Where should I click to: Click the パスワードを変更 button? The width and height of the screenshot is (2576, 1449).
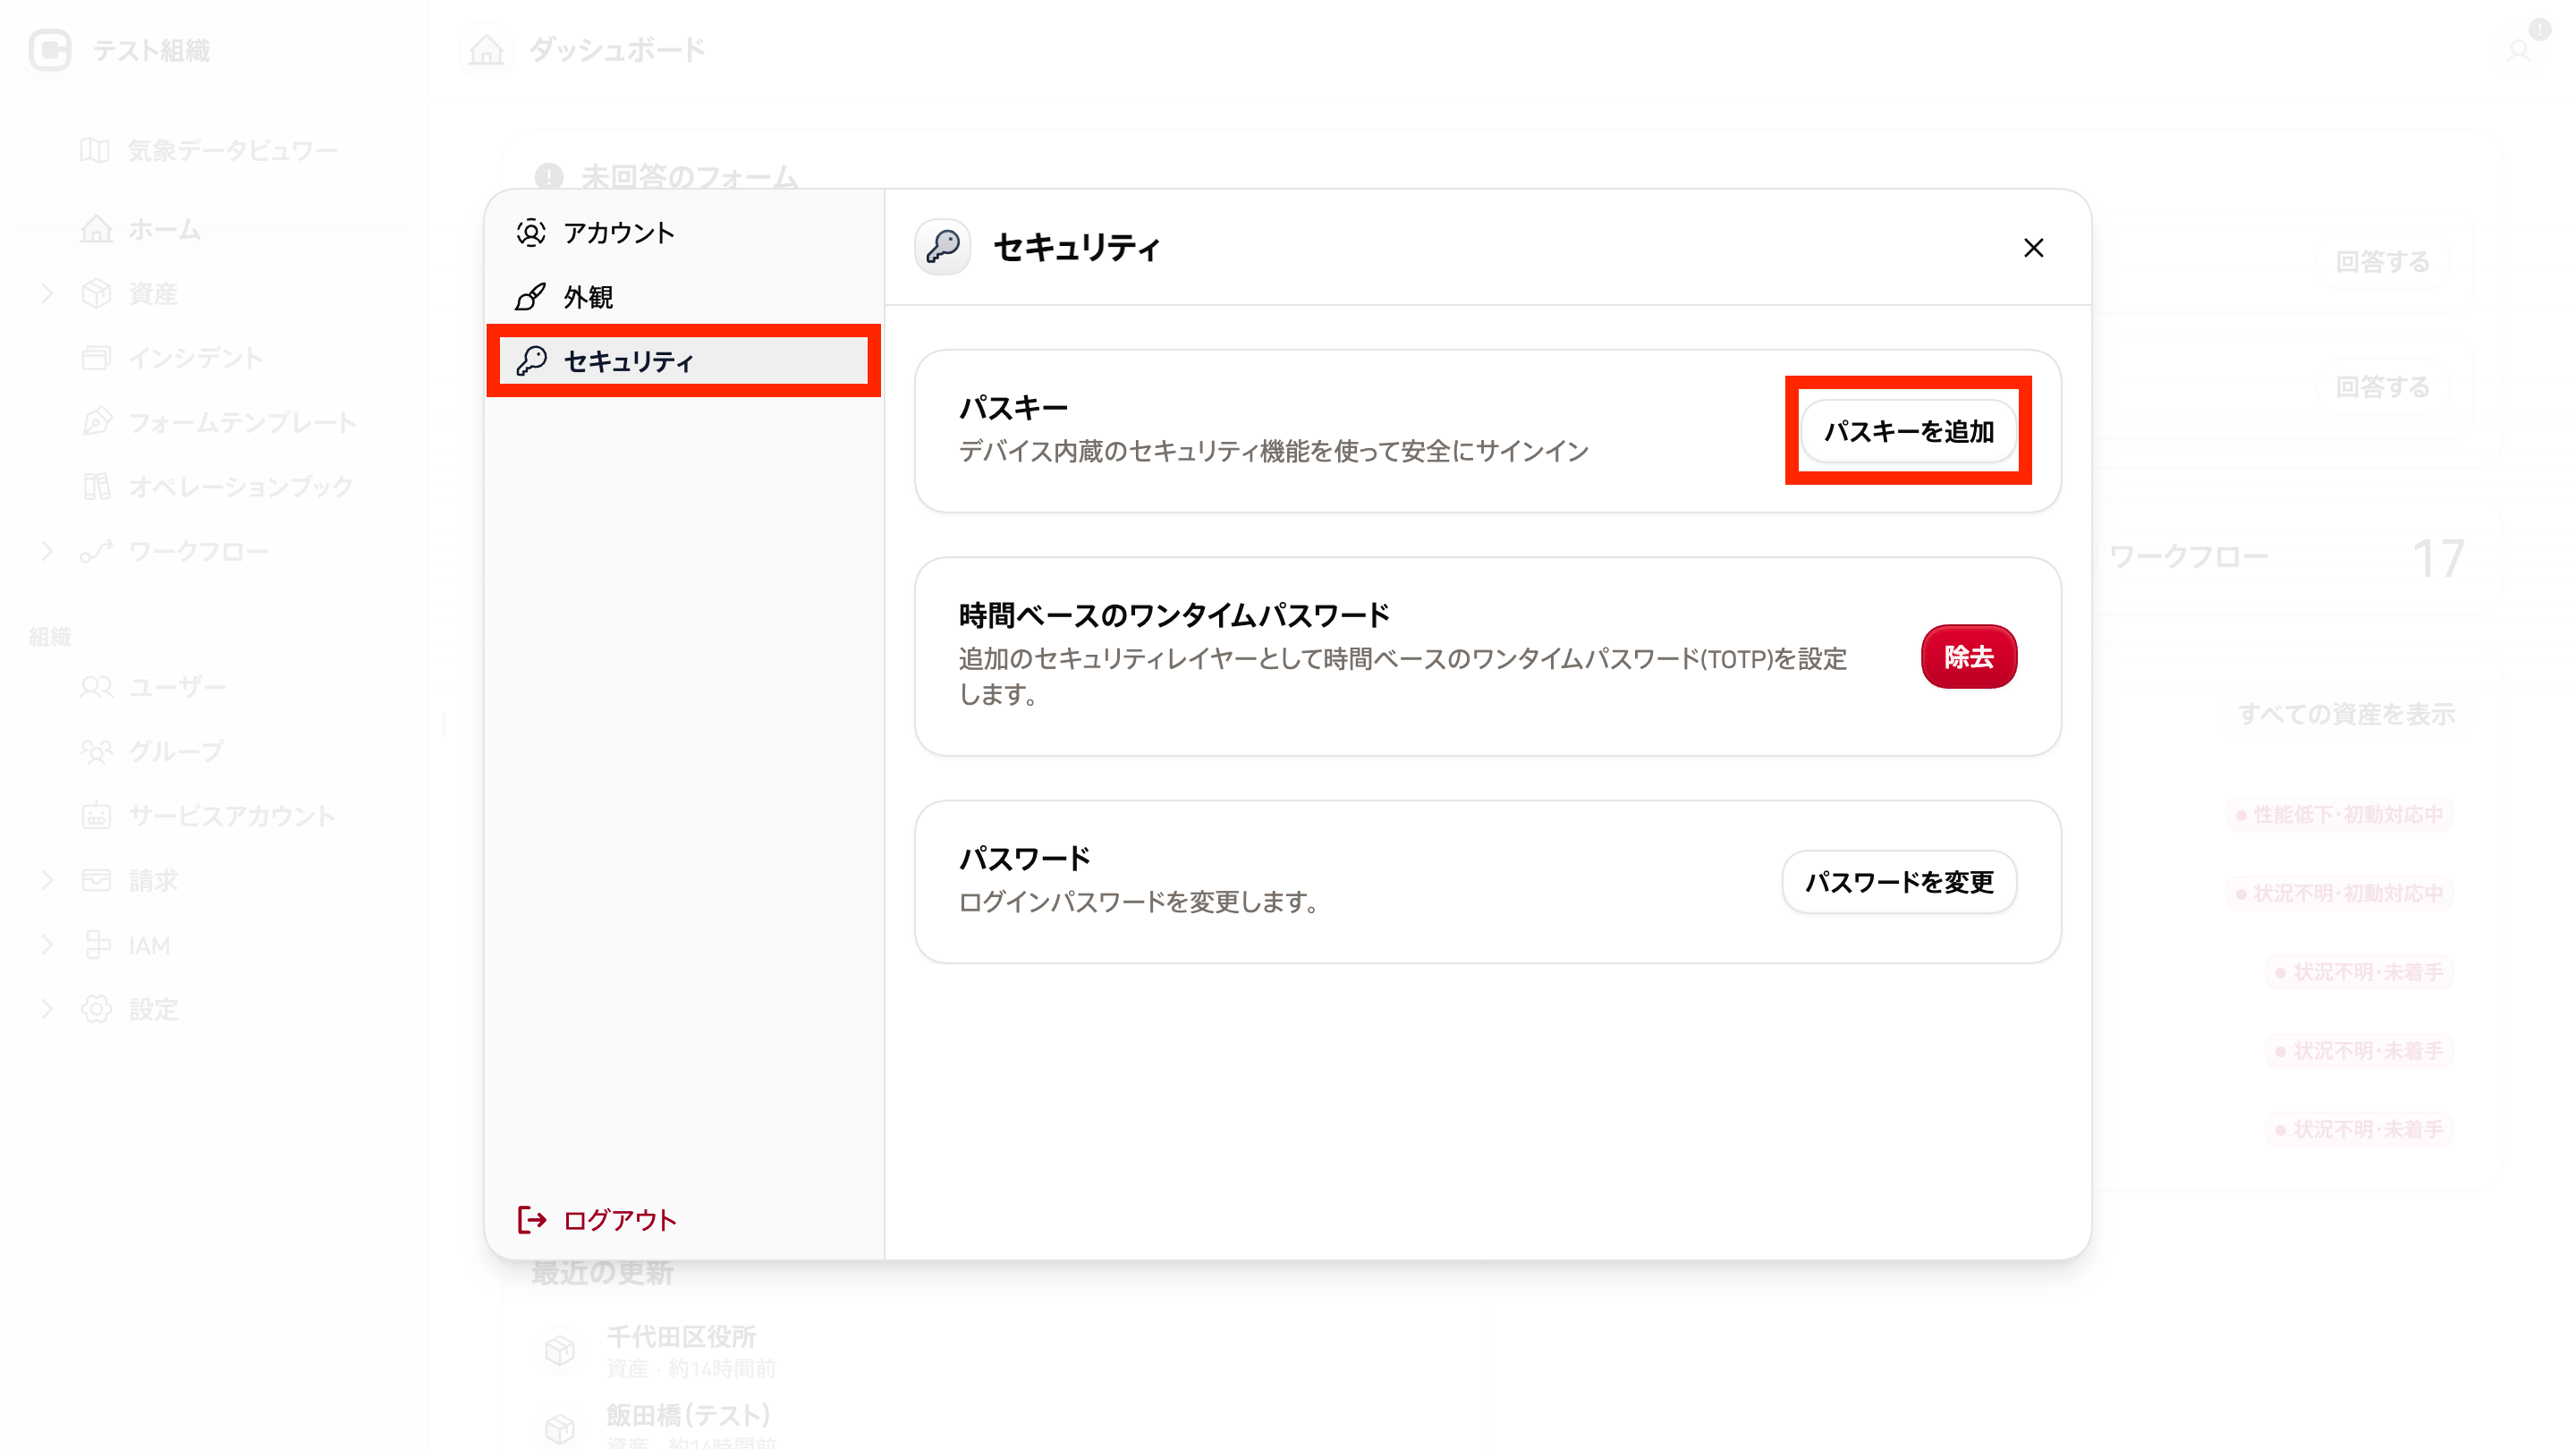[1899, 882]
